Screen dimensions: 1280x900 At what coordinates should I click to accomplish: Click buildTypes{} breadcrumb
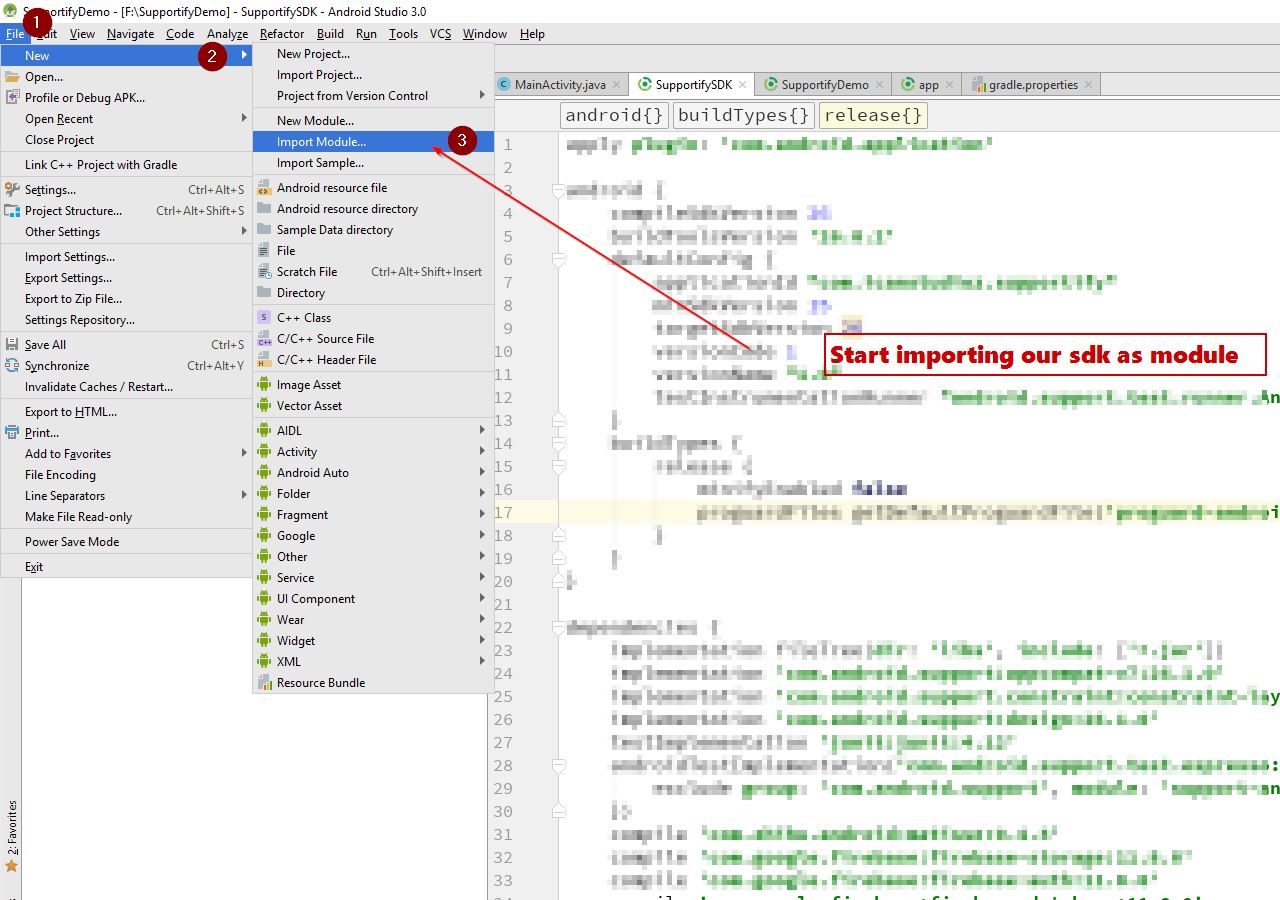745,115
